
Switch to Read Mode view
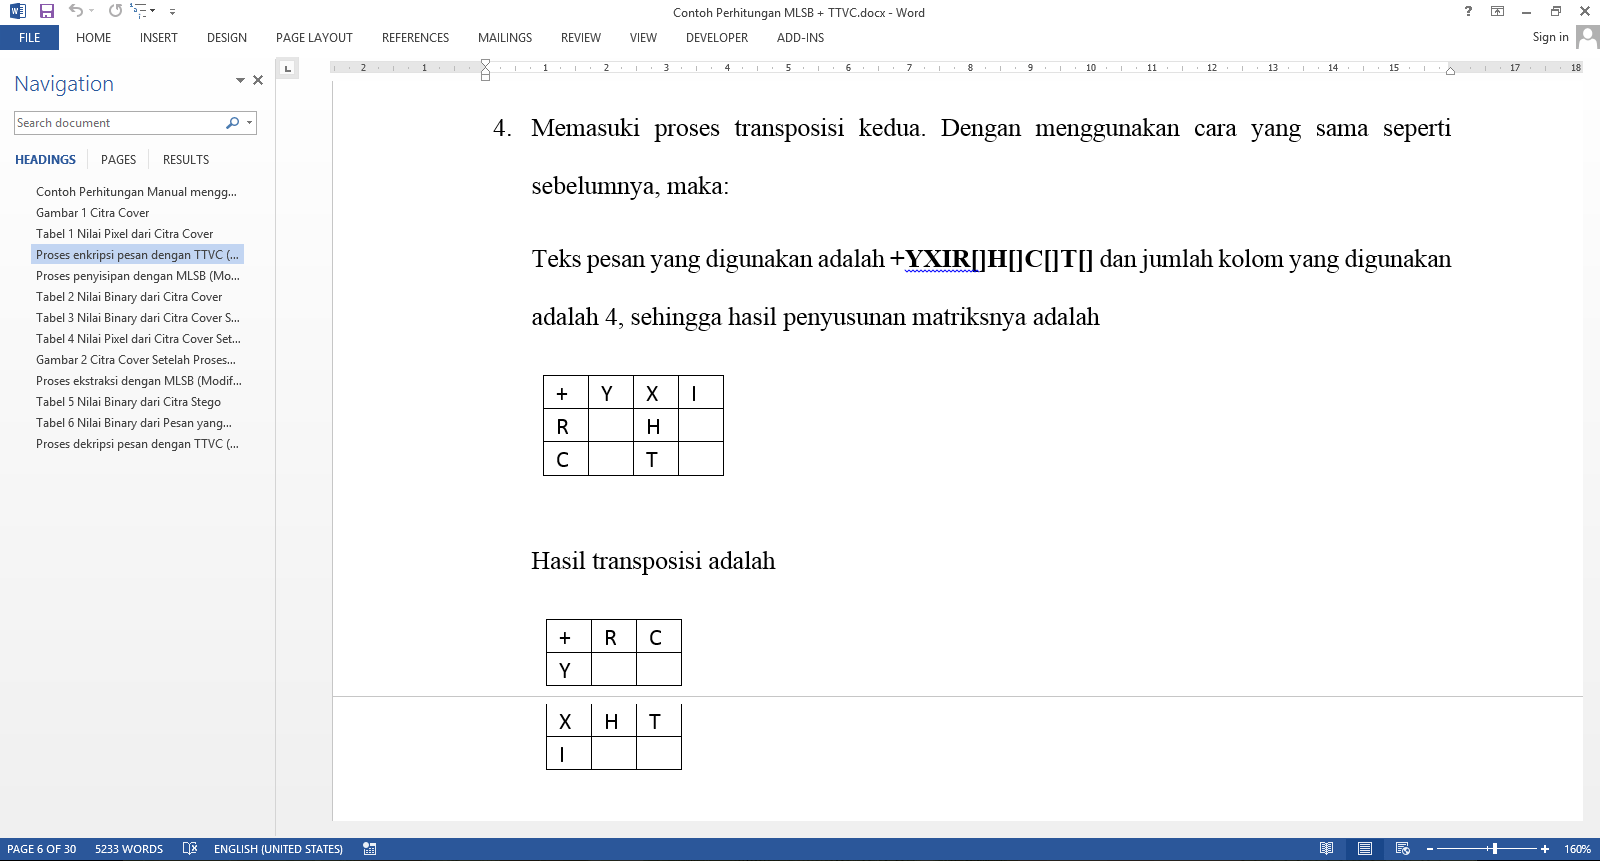[x=1326, y=849]
